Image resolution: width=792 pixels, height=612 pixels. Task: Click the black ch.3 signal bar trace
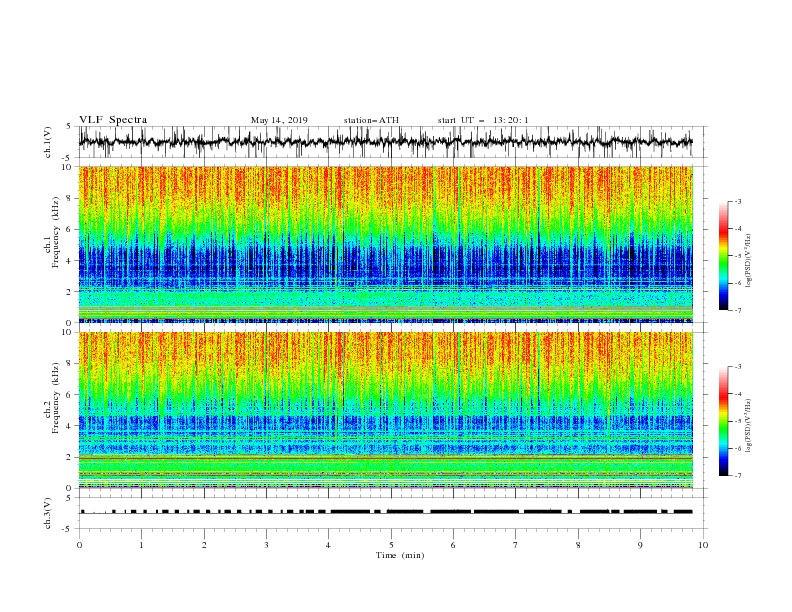pos(385,512)
